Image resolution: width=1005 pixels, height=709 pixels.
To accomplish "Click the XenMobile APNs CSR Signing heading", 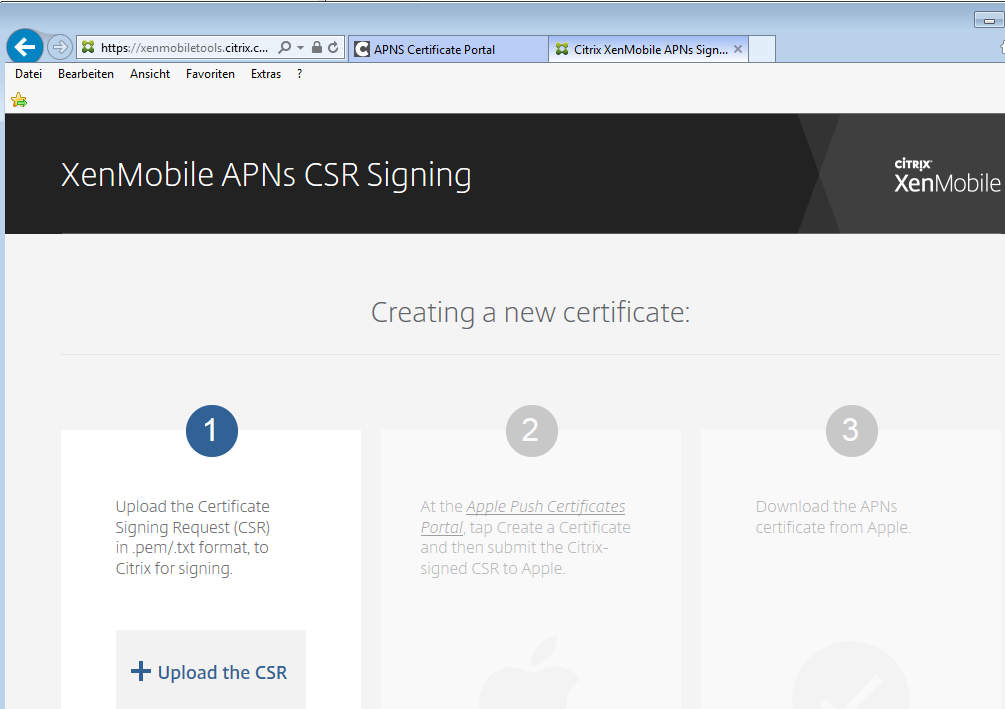I will coord(266,175).
